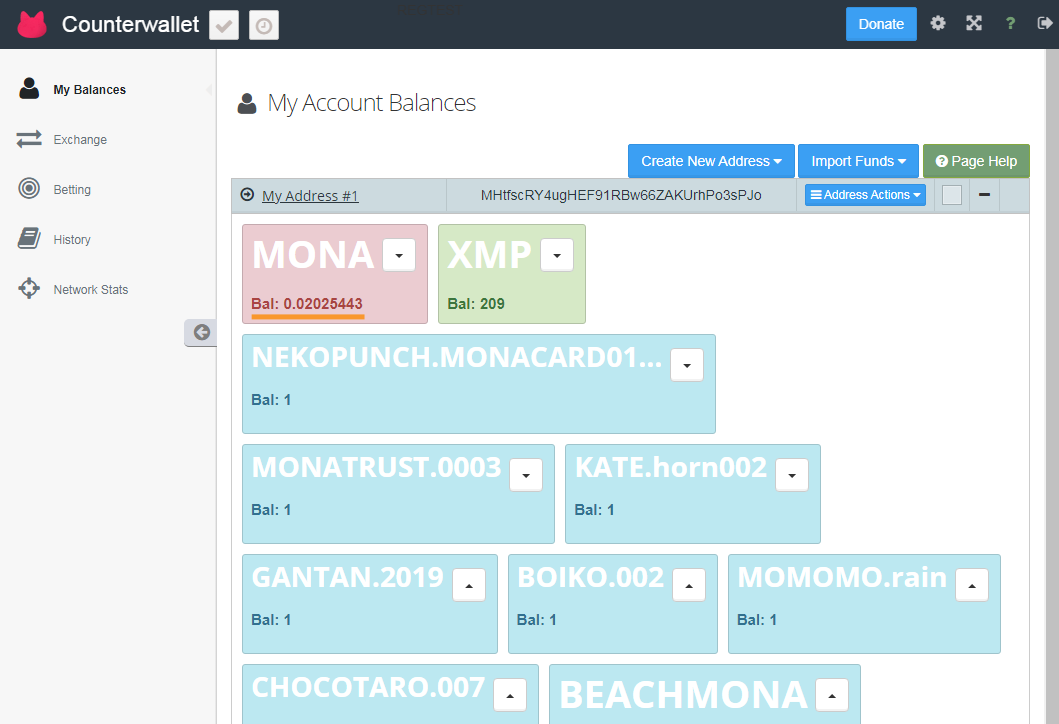
Task: Click the checkmark icon in header
Action: point(224,26)
